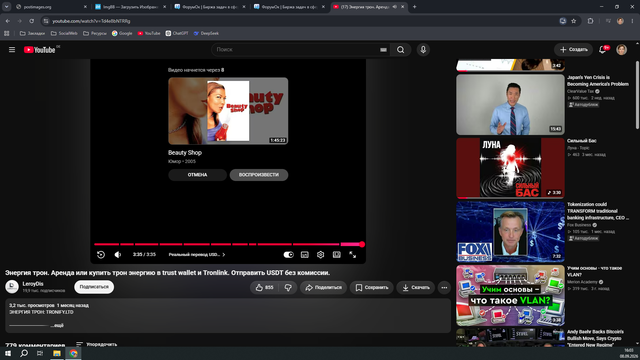This screenshot has height=360, width=640.
Task: Open the notifications bell
Action: (x=602, y=50)
